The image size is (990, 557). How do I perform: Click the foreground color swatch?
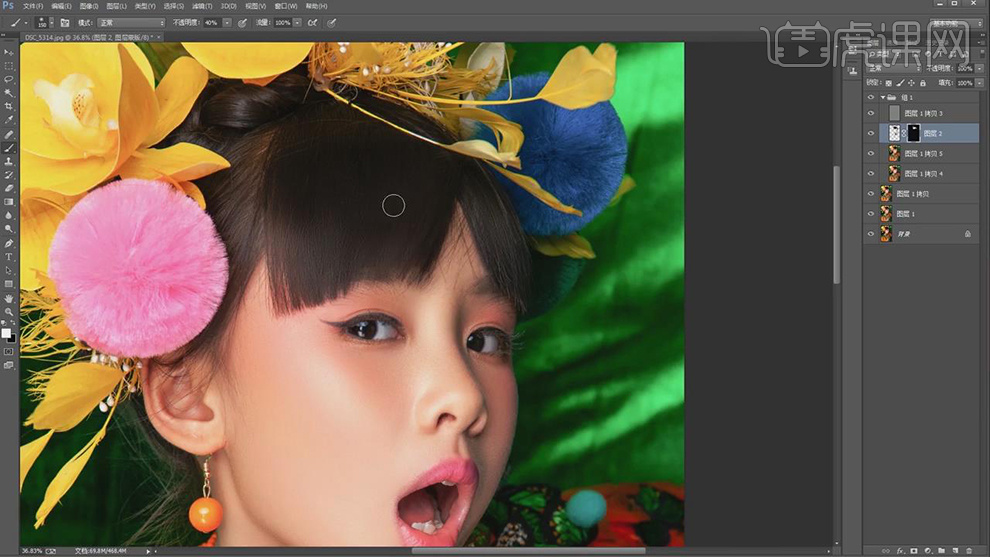click(6, 333)
